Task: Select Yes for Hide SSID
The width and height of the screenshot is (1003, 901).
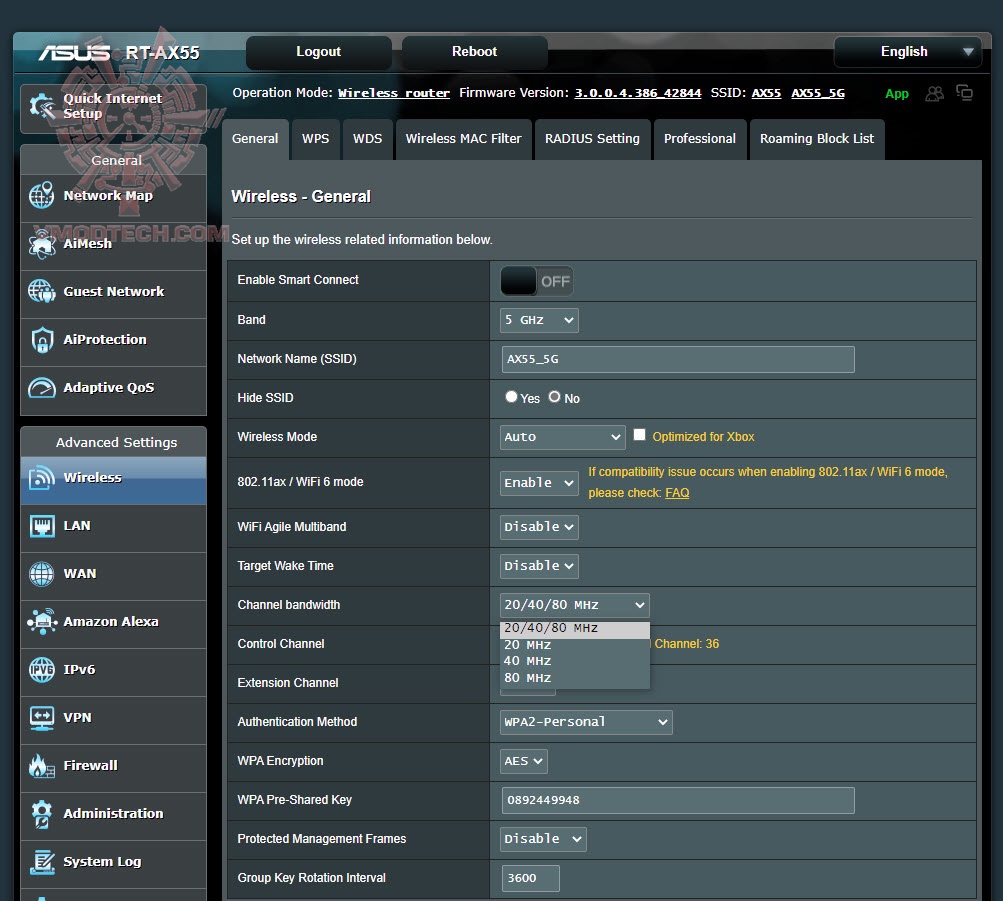Action: click(510, 396)
